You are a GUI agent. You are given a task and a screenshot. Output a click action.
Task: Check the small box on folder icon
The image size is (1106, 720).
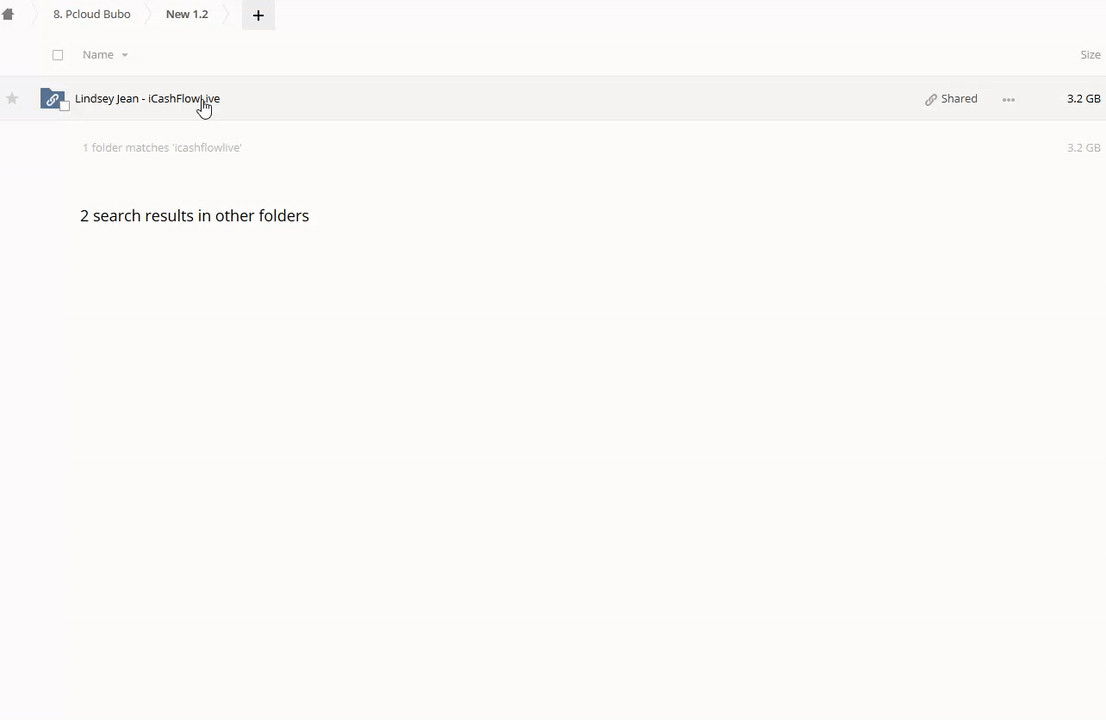65,106
